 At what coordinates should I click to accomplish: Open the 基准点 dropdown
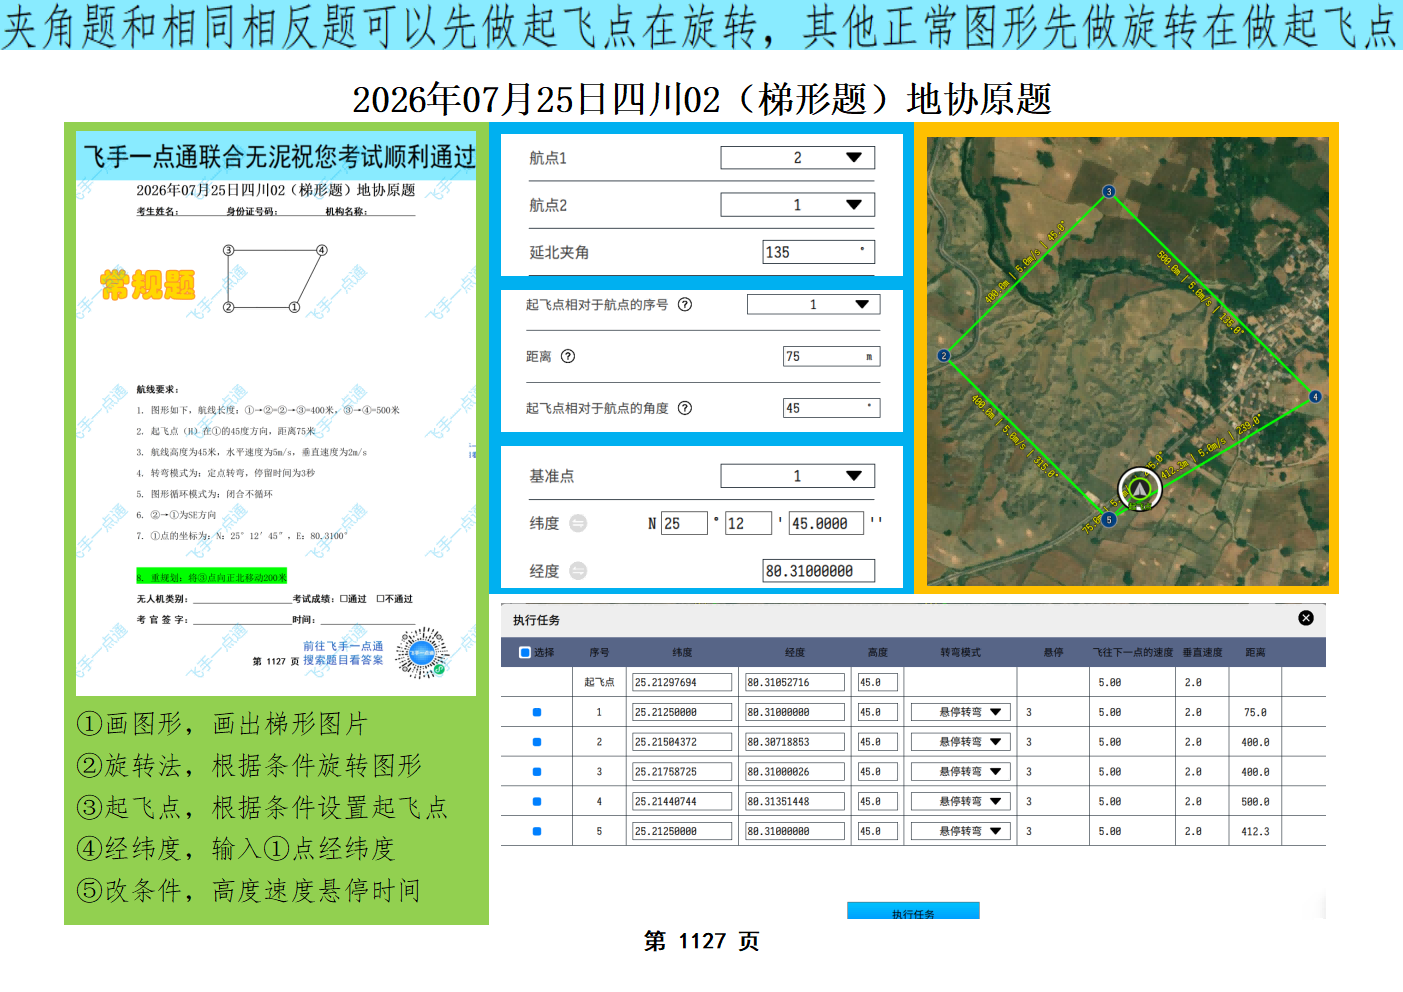point(798,476)
